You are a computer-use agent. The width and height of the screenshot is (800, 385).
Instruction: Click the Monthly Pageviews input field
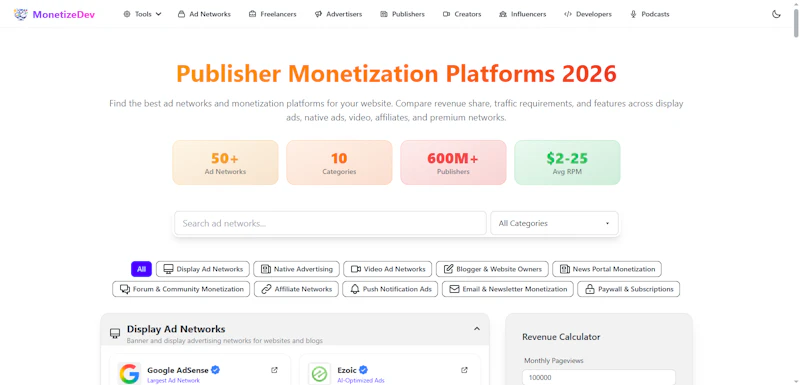point(599,377)
